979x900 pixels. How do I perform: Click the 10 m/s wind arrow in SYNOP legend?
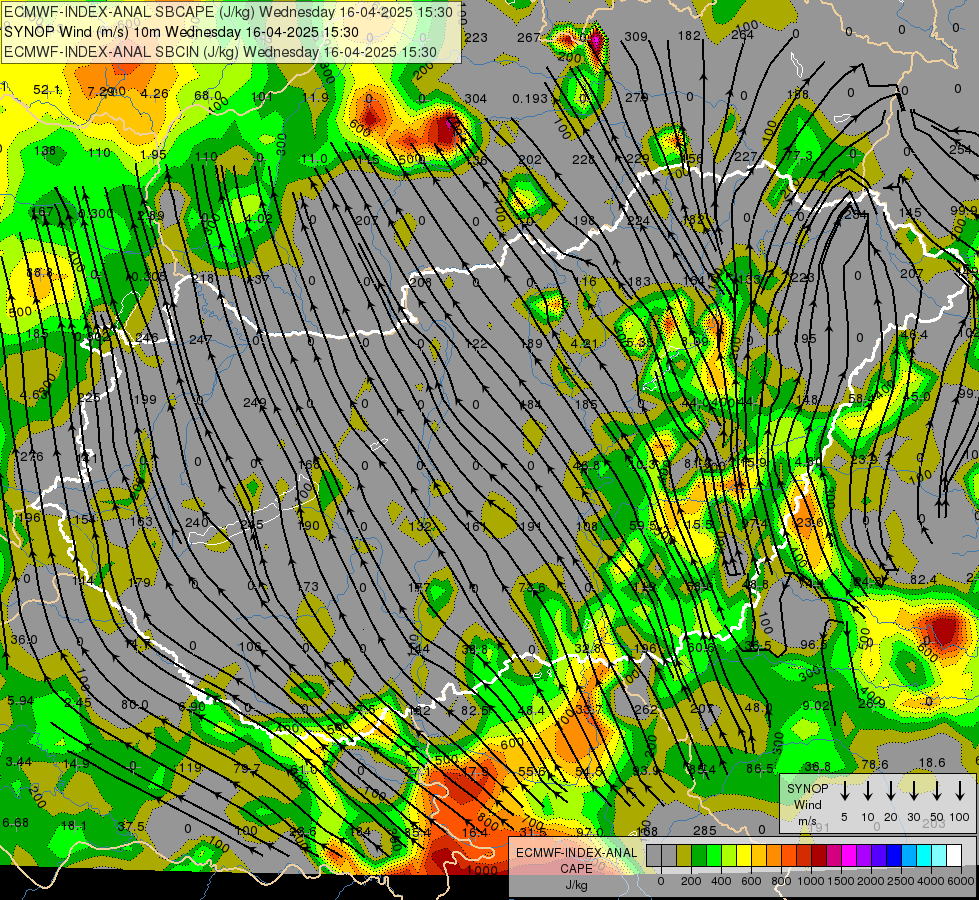(x=867, y=791)
